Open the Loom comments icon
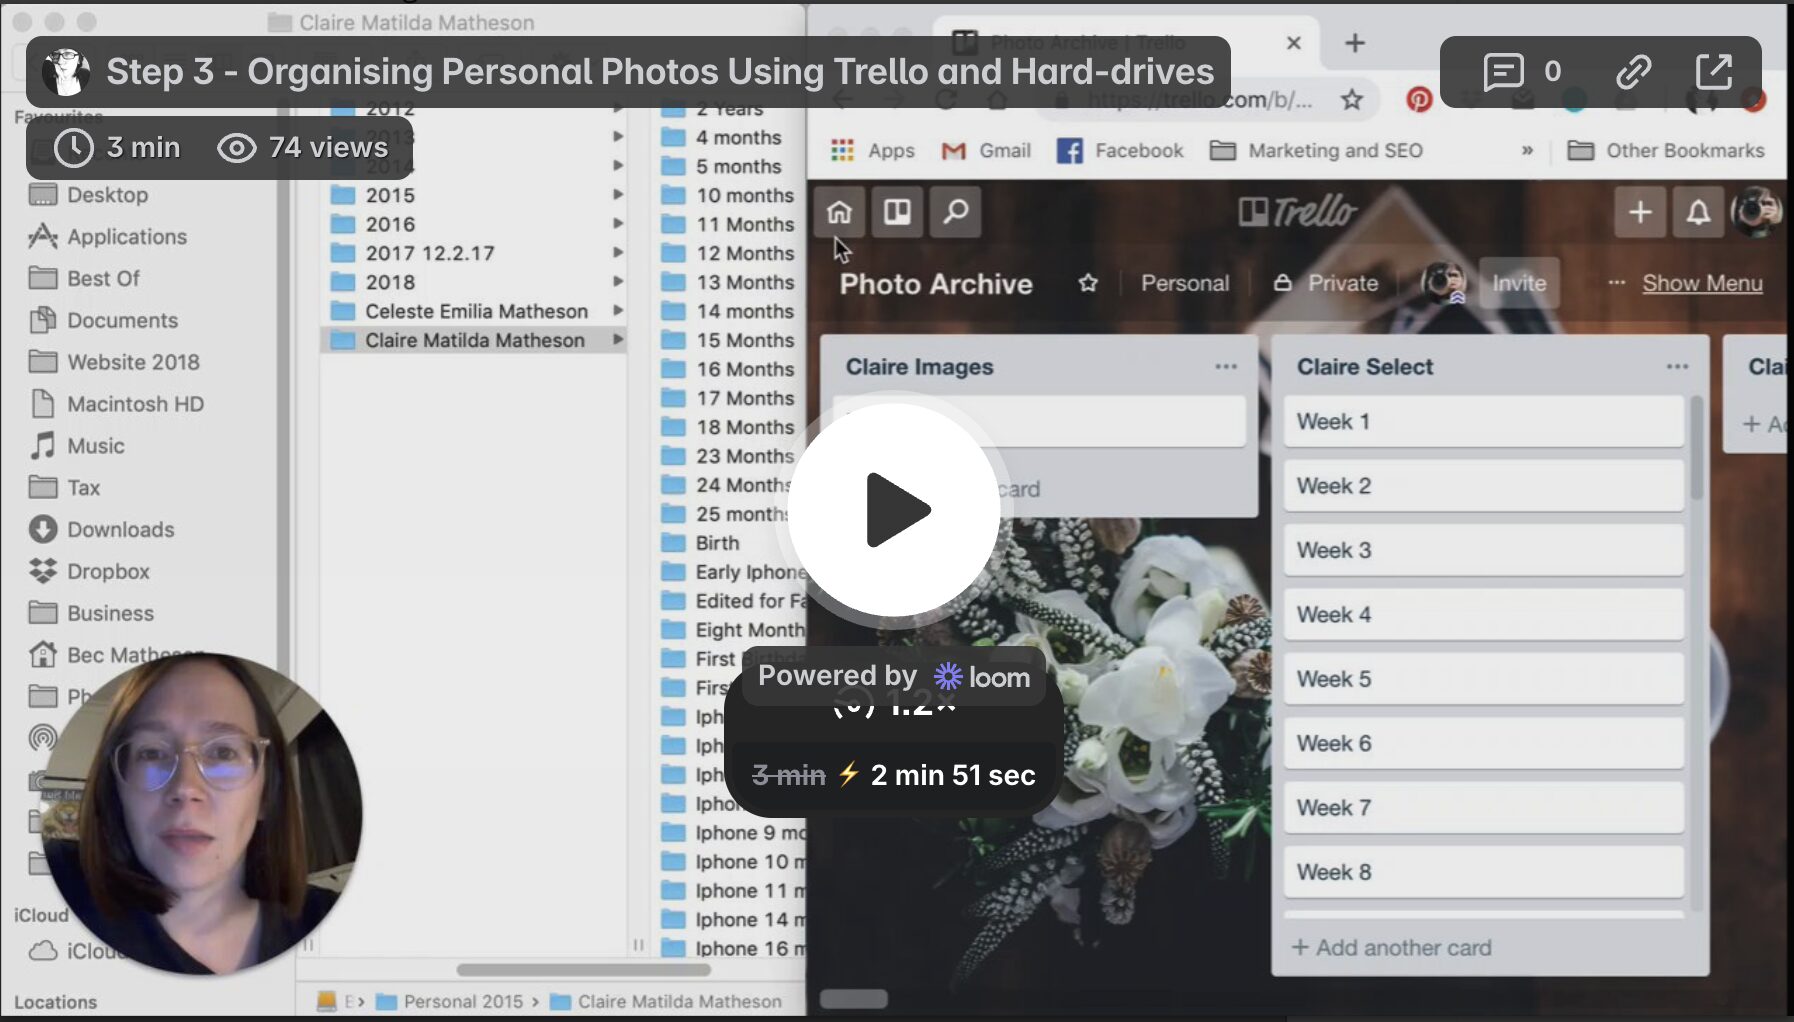This screenshot has height=1022, width=1794. click(1503, 72)
